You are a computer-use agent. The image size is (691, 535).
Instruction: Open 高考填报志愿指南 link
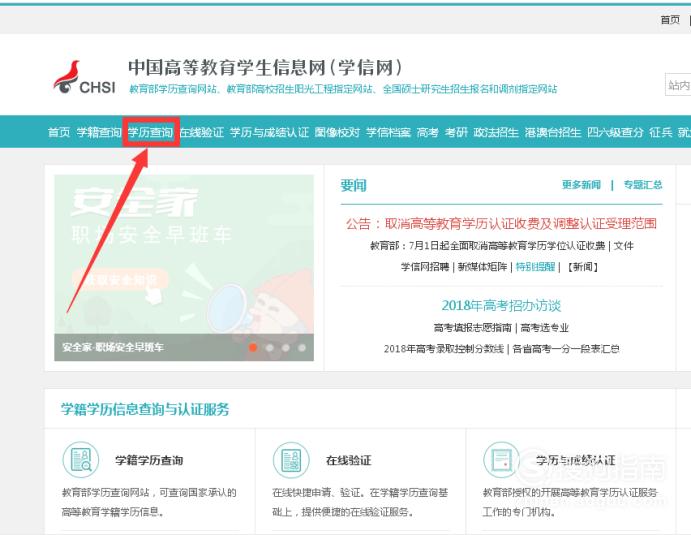[472, 327]
